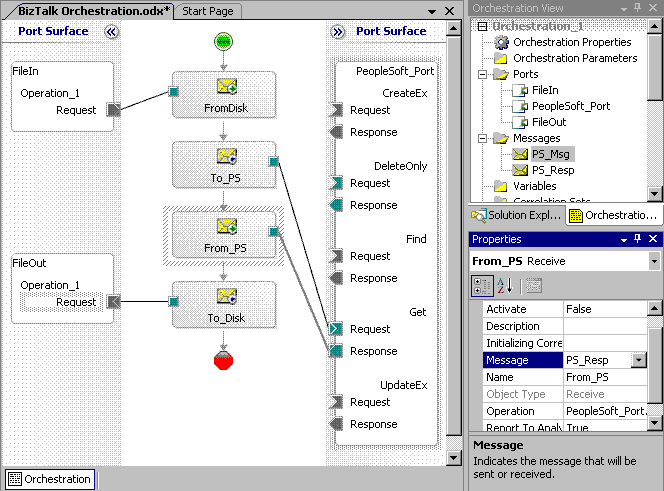Switch to Solution Explorer tab

pos(517,215)
